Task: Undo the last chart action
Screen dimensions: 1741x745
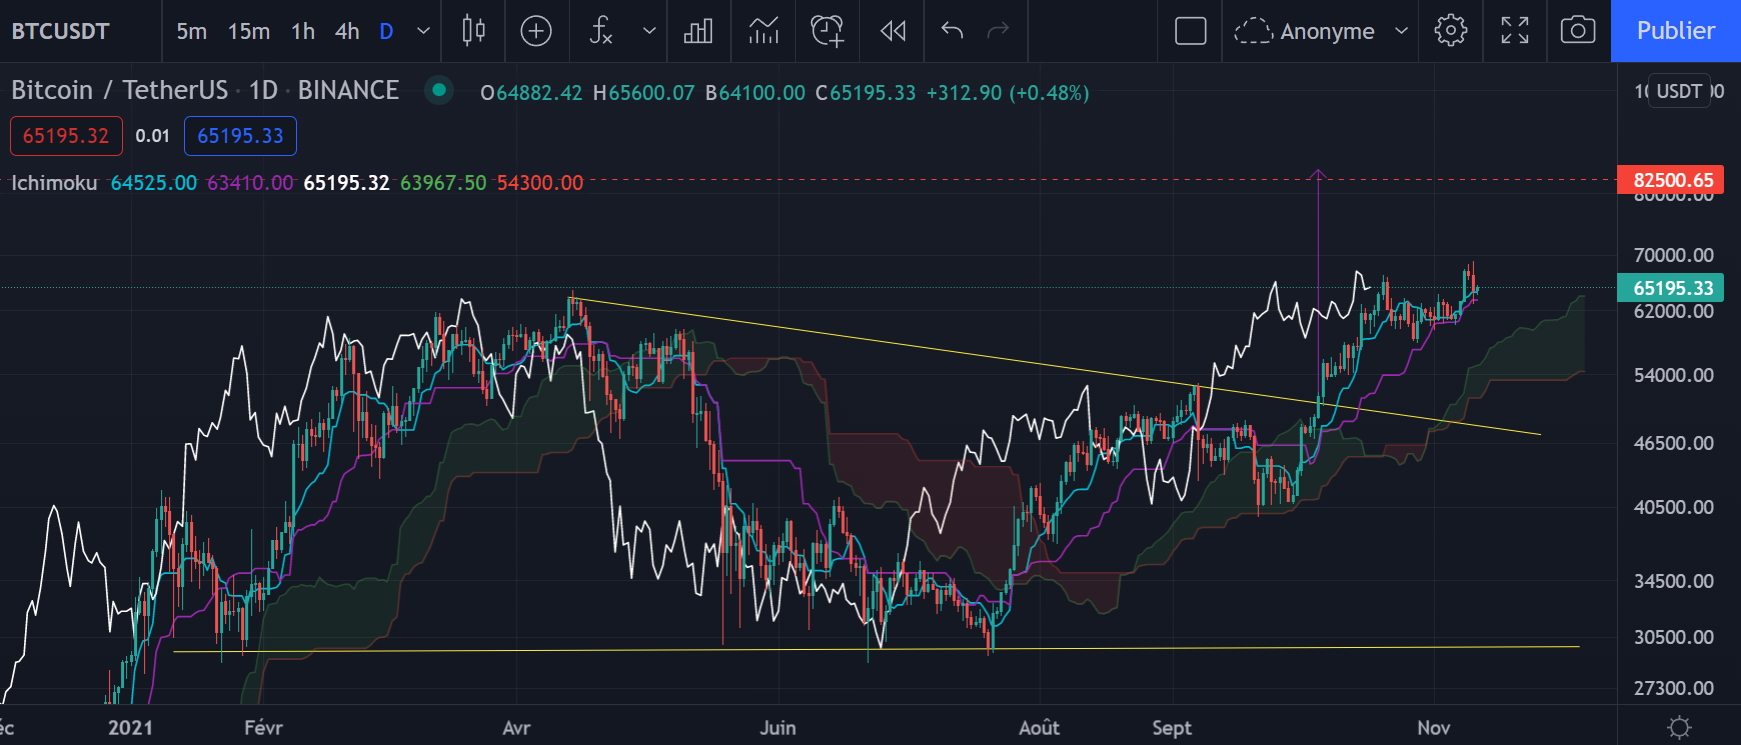Action: (x=952, y=31)
